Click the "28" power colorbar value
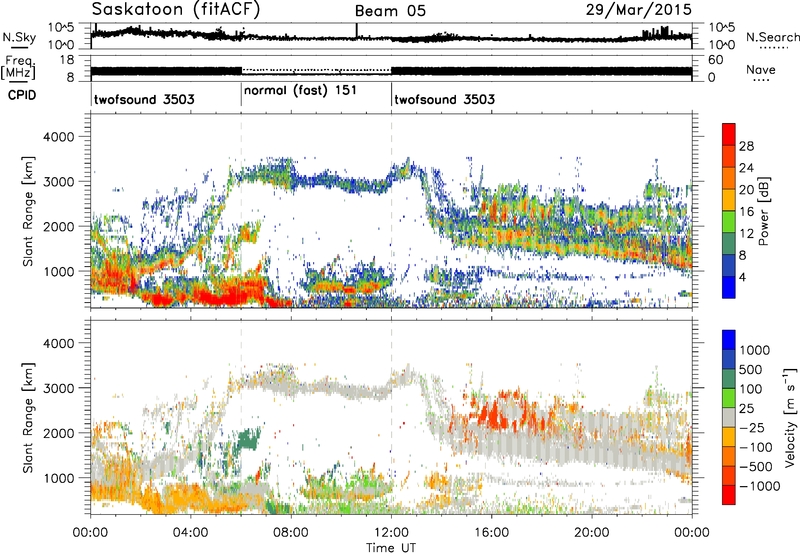The height and width of the screenshot is (554, 800). tap(746, 146)
